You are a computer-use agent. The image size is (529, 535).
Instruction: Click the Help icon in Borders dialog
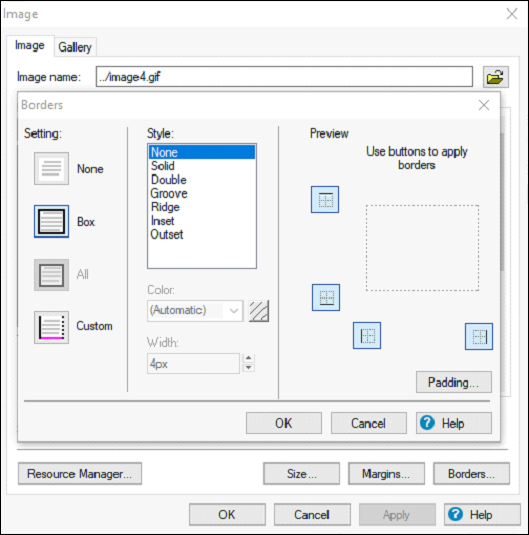[427, 423]
